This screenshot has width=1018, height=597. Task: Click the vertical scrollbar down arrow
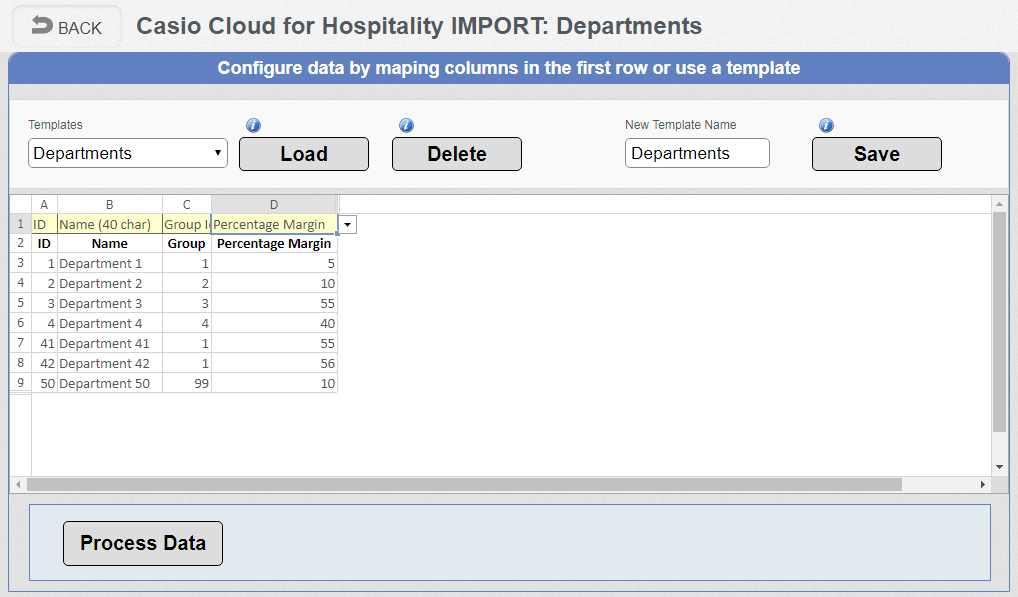point(999,467)
